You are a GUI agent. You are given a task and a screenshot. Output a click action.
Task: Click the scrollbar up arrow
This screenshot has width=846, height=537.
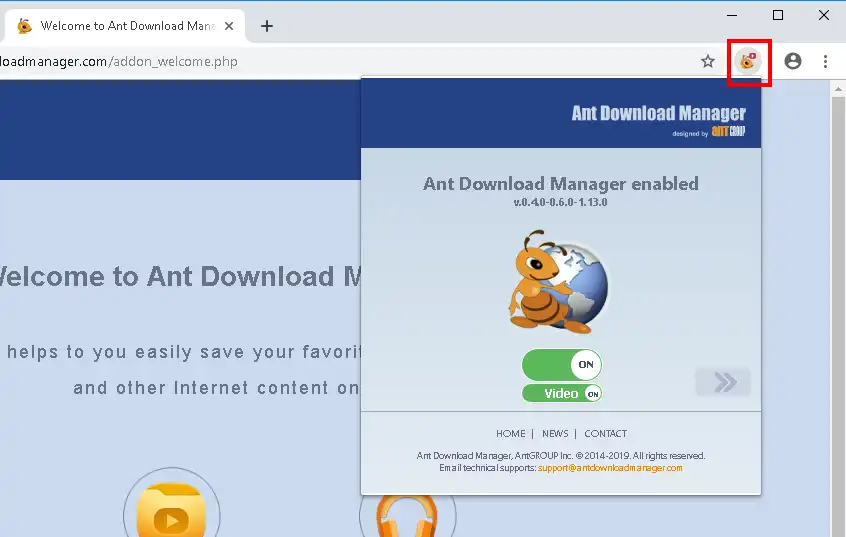pos(837,89)
